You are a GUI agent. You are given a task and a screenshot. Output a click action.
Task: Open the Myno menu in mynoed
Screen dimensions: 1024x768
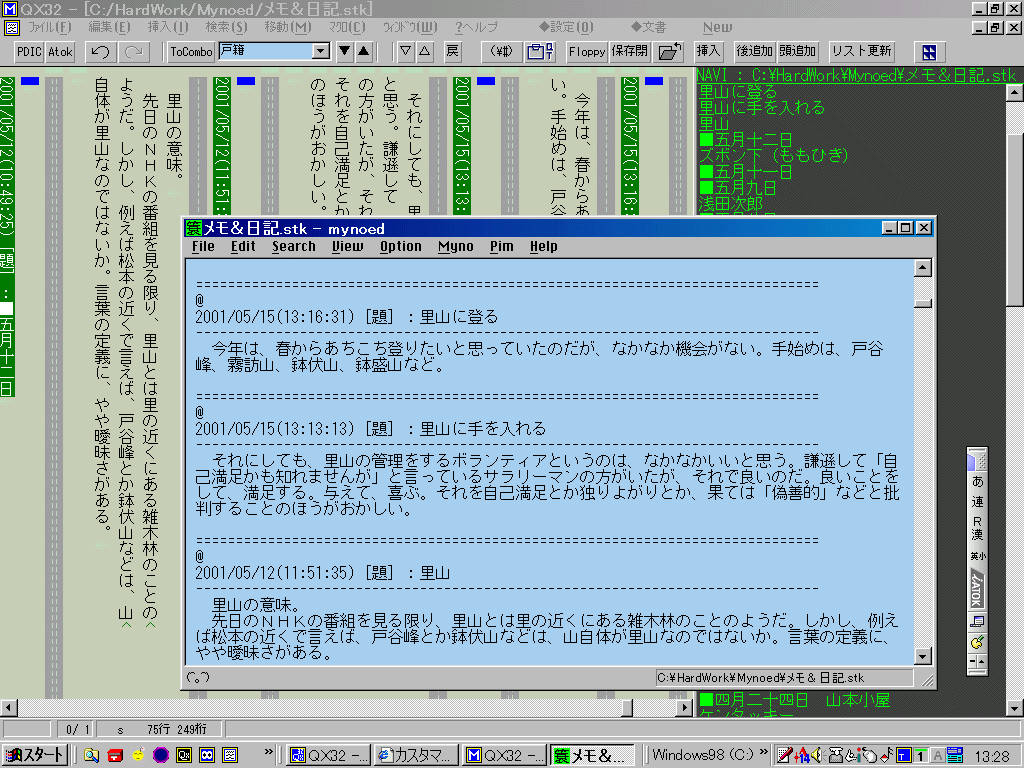455,246
